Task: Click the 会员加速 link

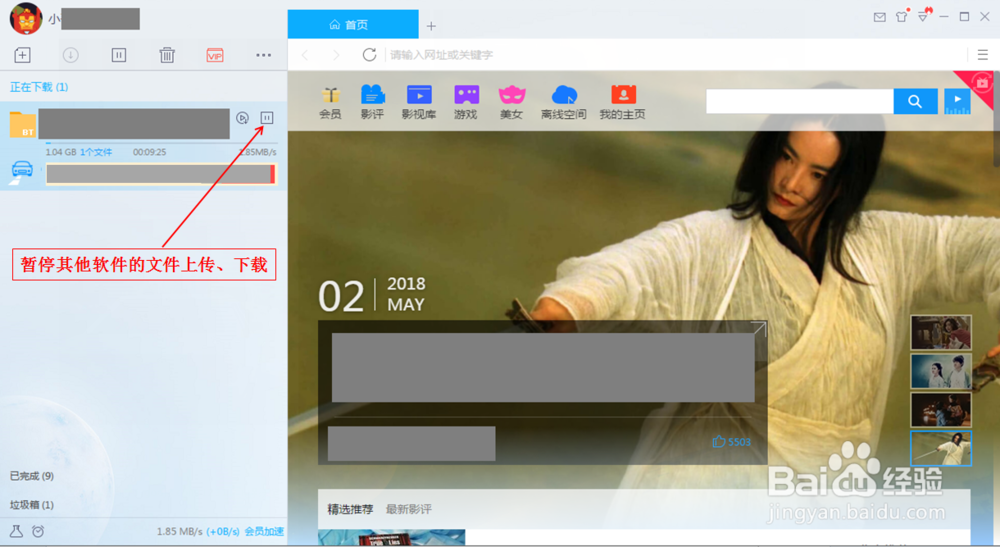Action: pyautogui.click(x=264, y=532)
